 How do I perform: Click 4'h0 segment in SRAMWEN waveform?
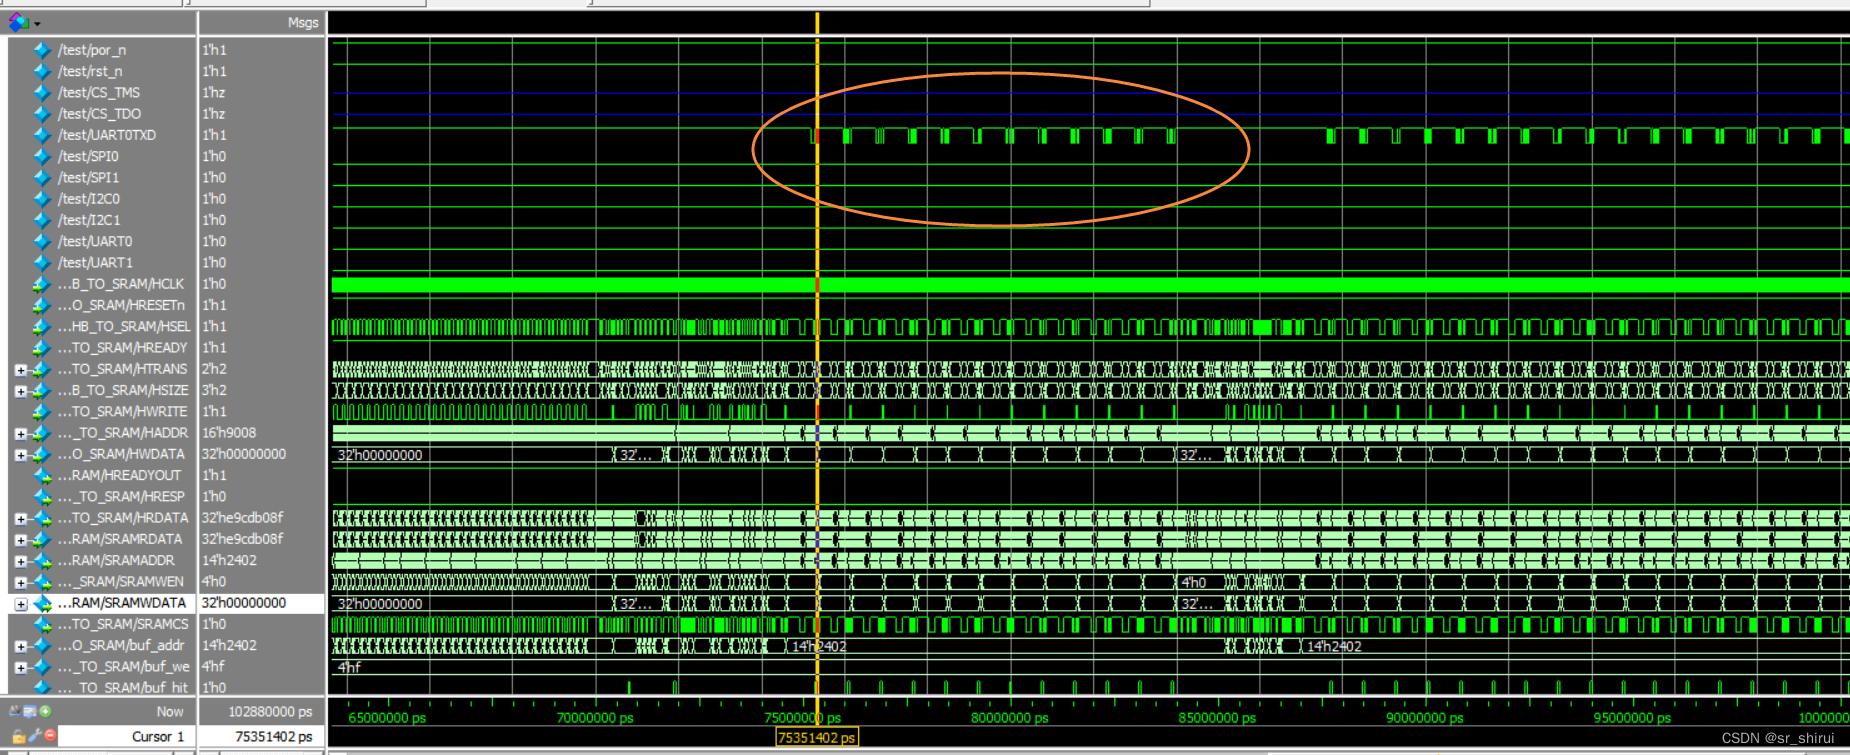tap(1194, 582)
